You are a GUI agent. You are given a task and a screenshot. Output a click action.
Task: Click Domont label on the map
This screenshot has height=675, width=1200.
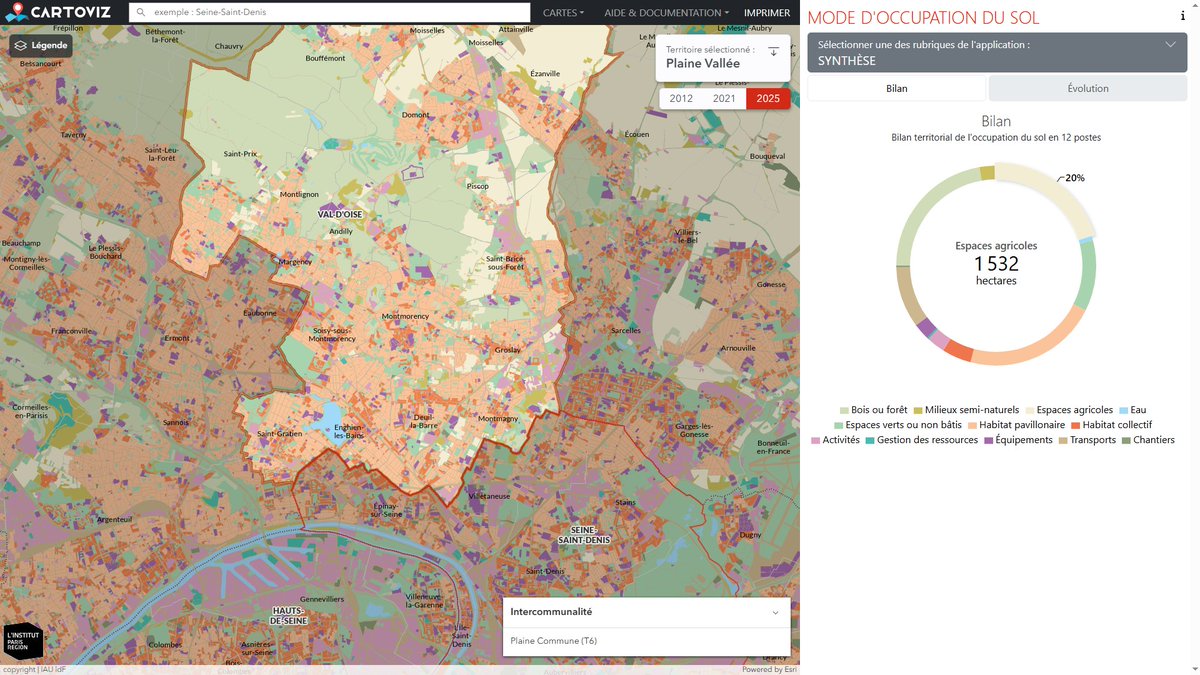click(415, 115)
